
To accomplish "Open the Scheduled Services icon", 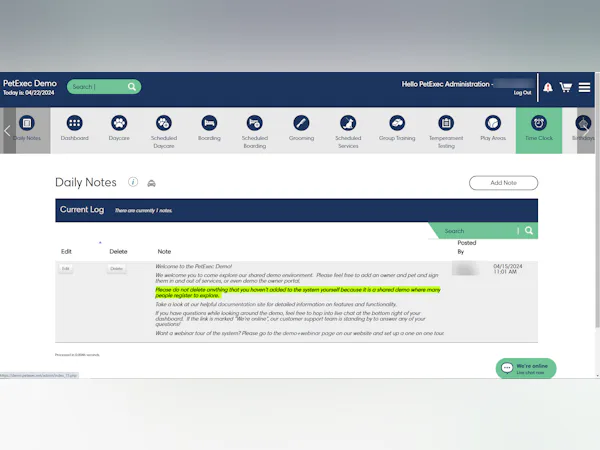I will 348,123.
